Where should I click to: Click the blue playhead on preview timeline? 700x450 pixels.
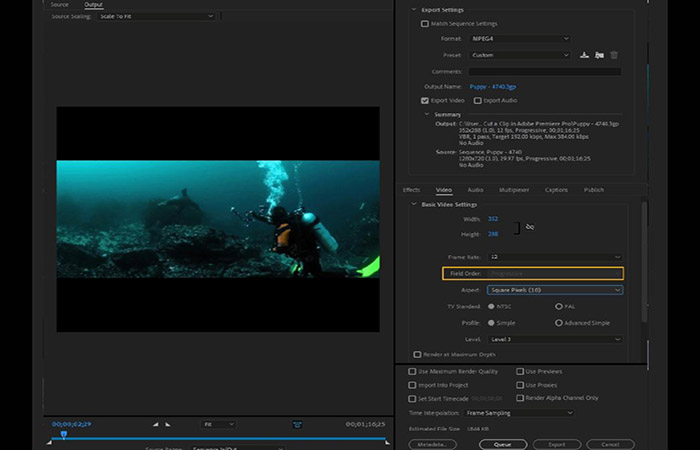tap(64, 434)
